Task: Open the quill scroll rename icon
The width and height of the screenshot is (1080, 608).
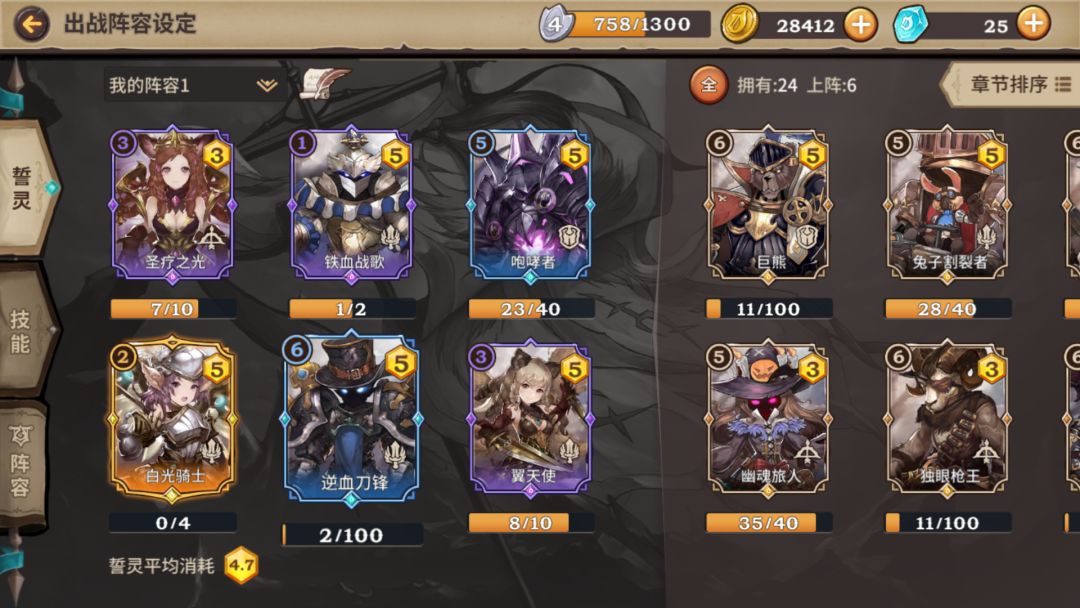Action: point(324,83)
